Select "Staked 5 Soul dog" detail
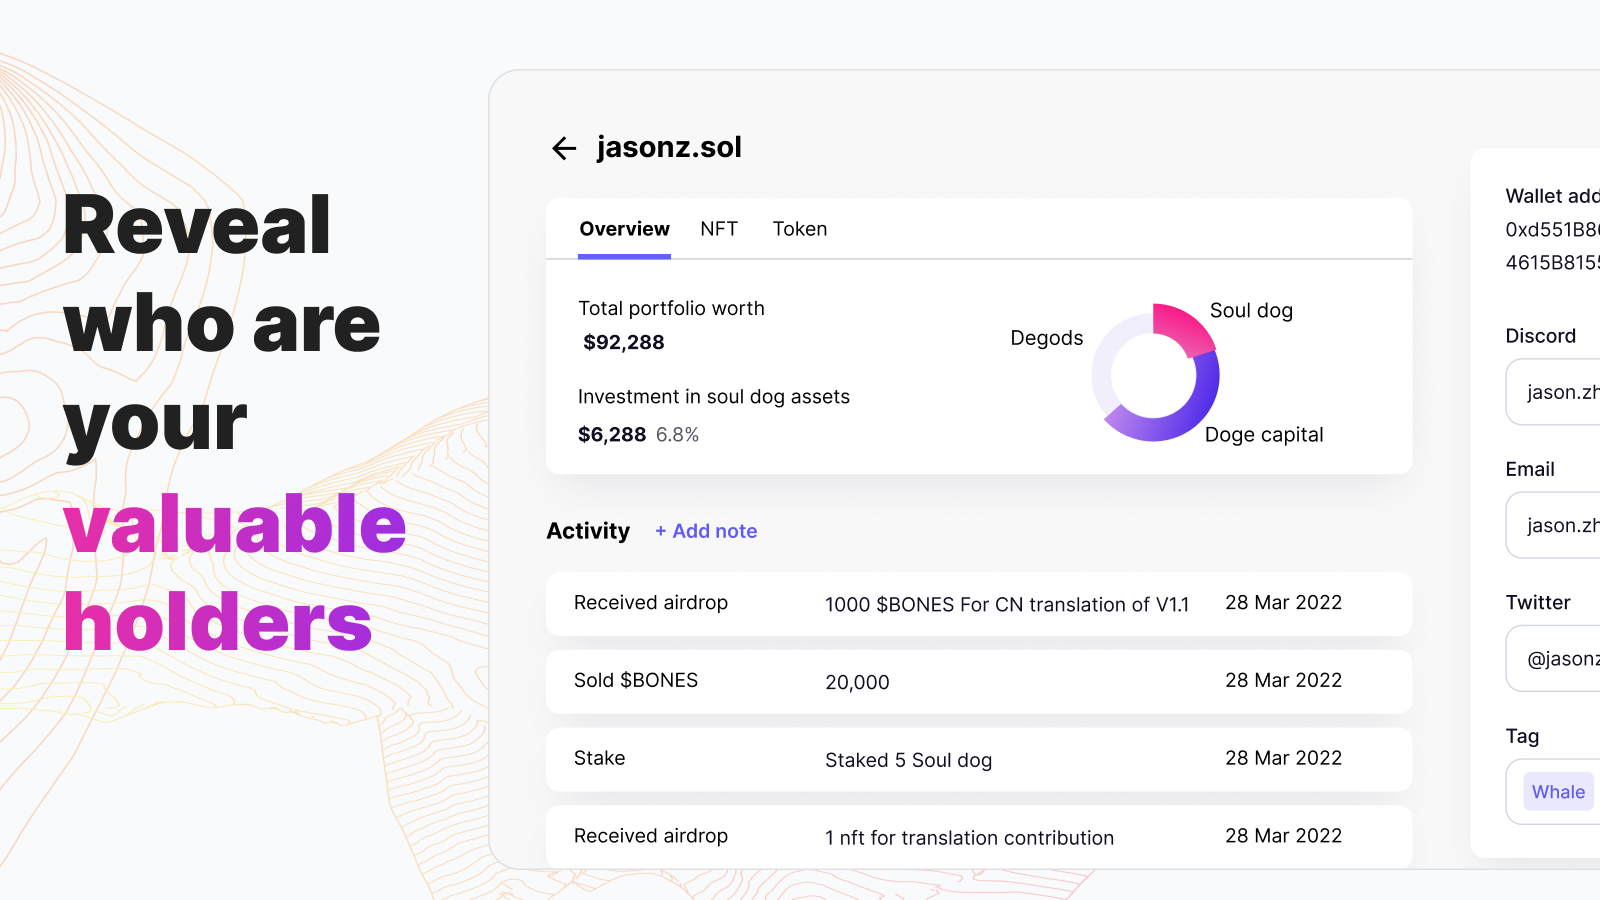This screenshot has width=1600, height=900. tap(909, 760)
